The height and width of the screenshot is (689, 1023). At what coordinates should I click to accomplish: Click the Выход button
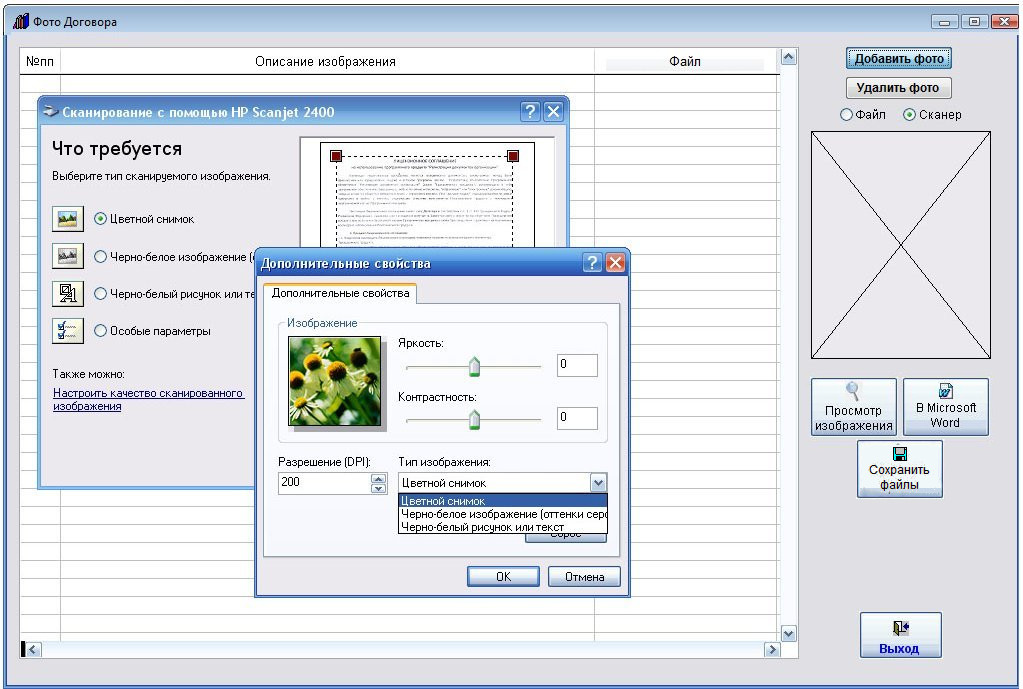pyautogui.click(x=900, y=635)
